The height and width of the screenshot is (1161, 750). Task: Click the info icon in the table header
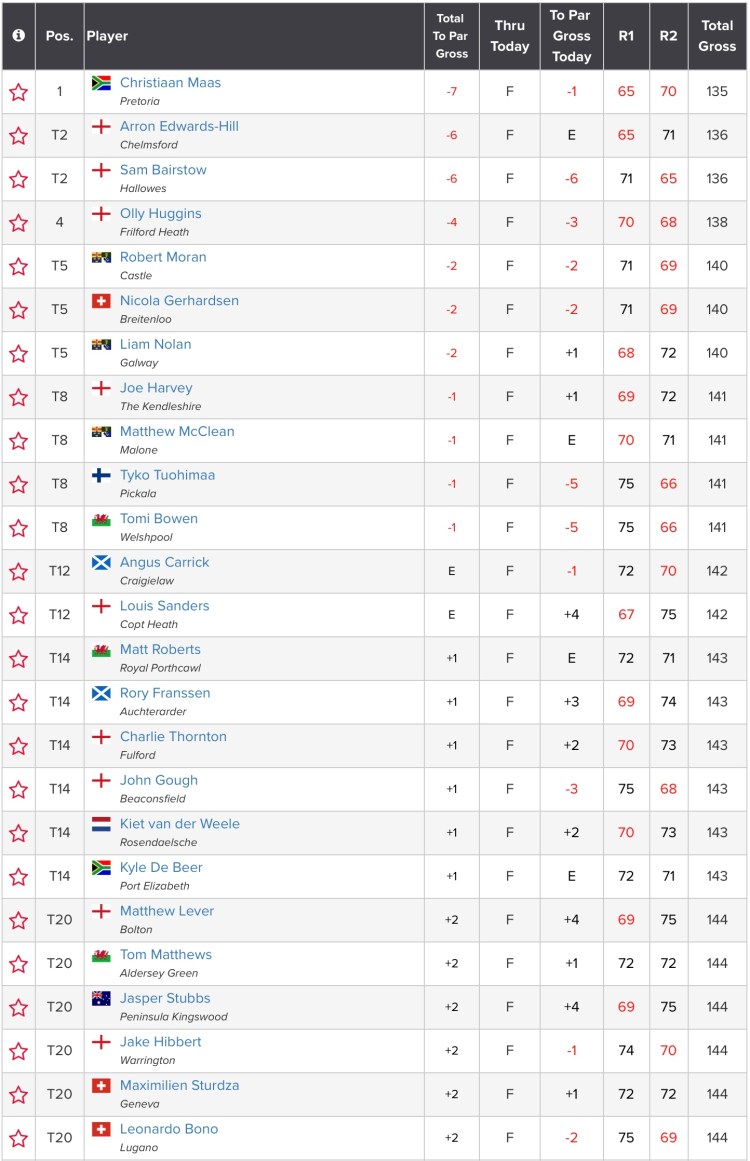click(18, 35)
